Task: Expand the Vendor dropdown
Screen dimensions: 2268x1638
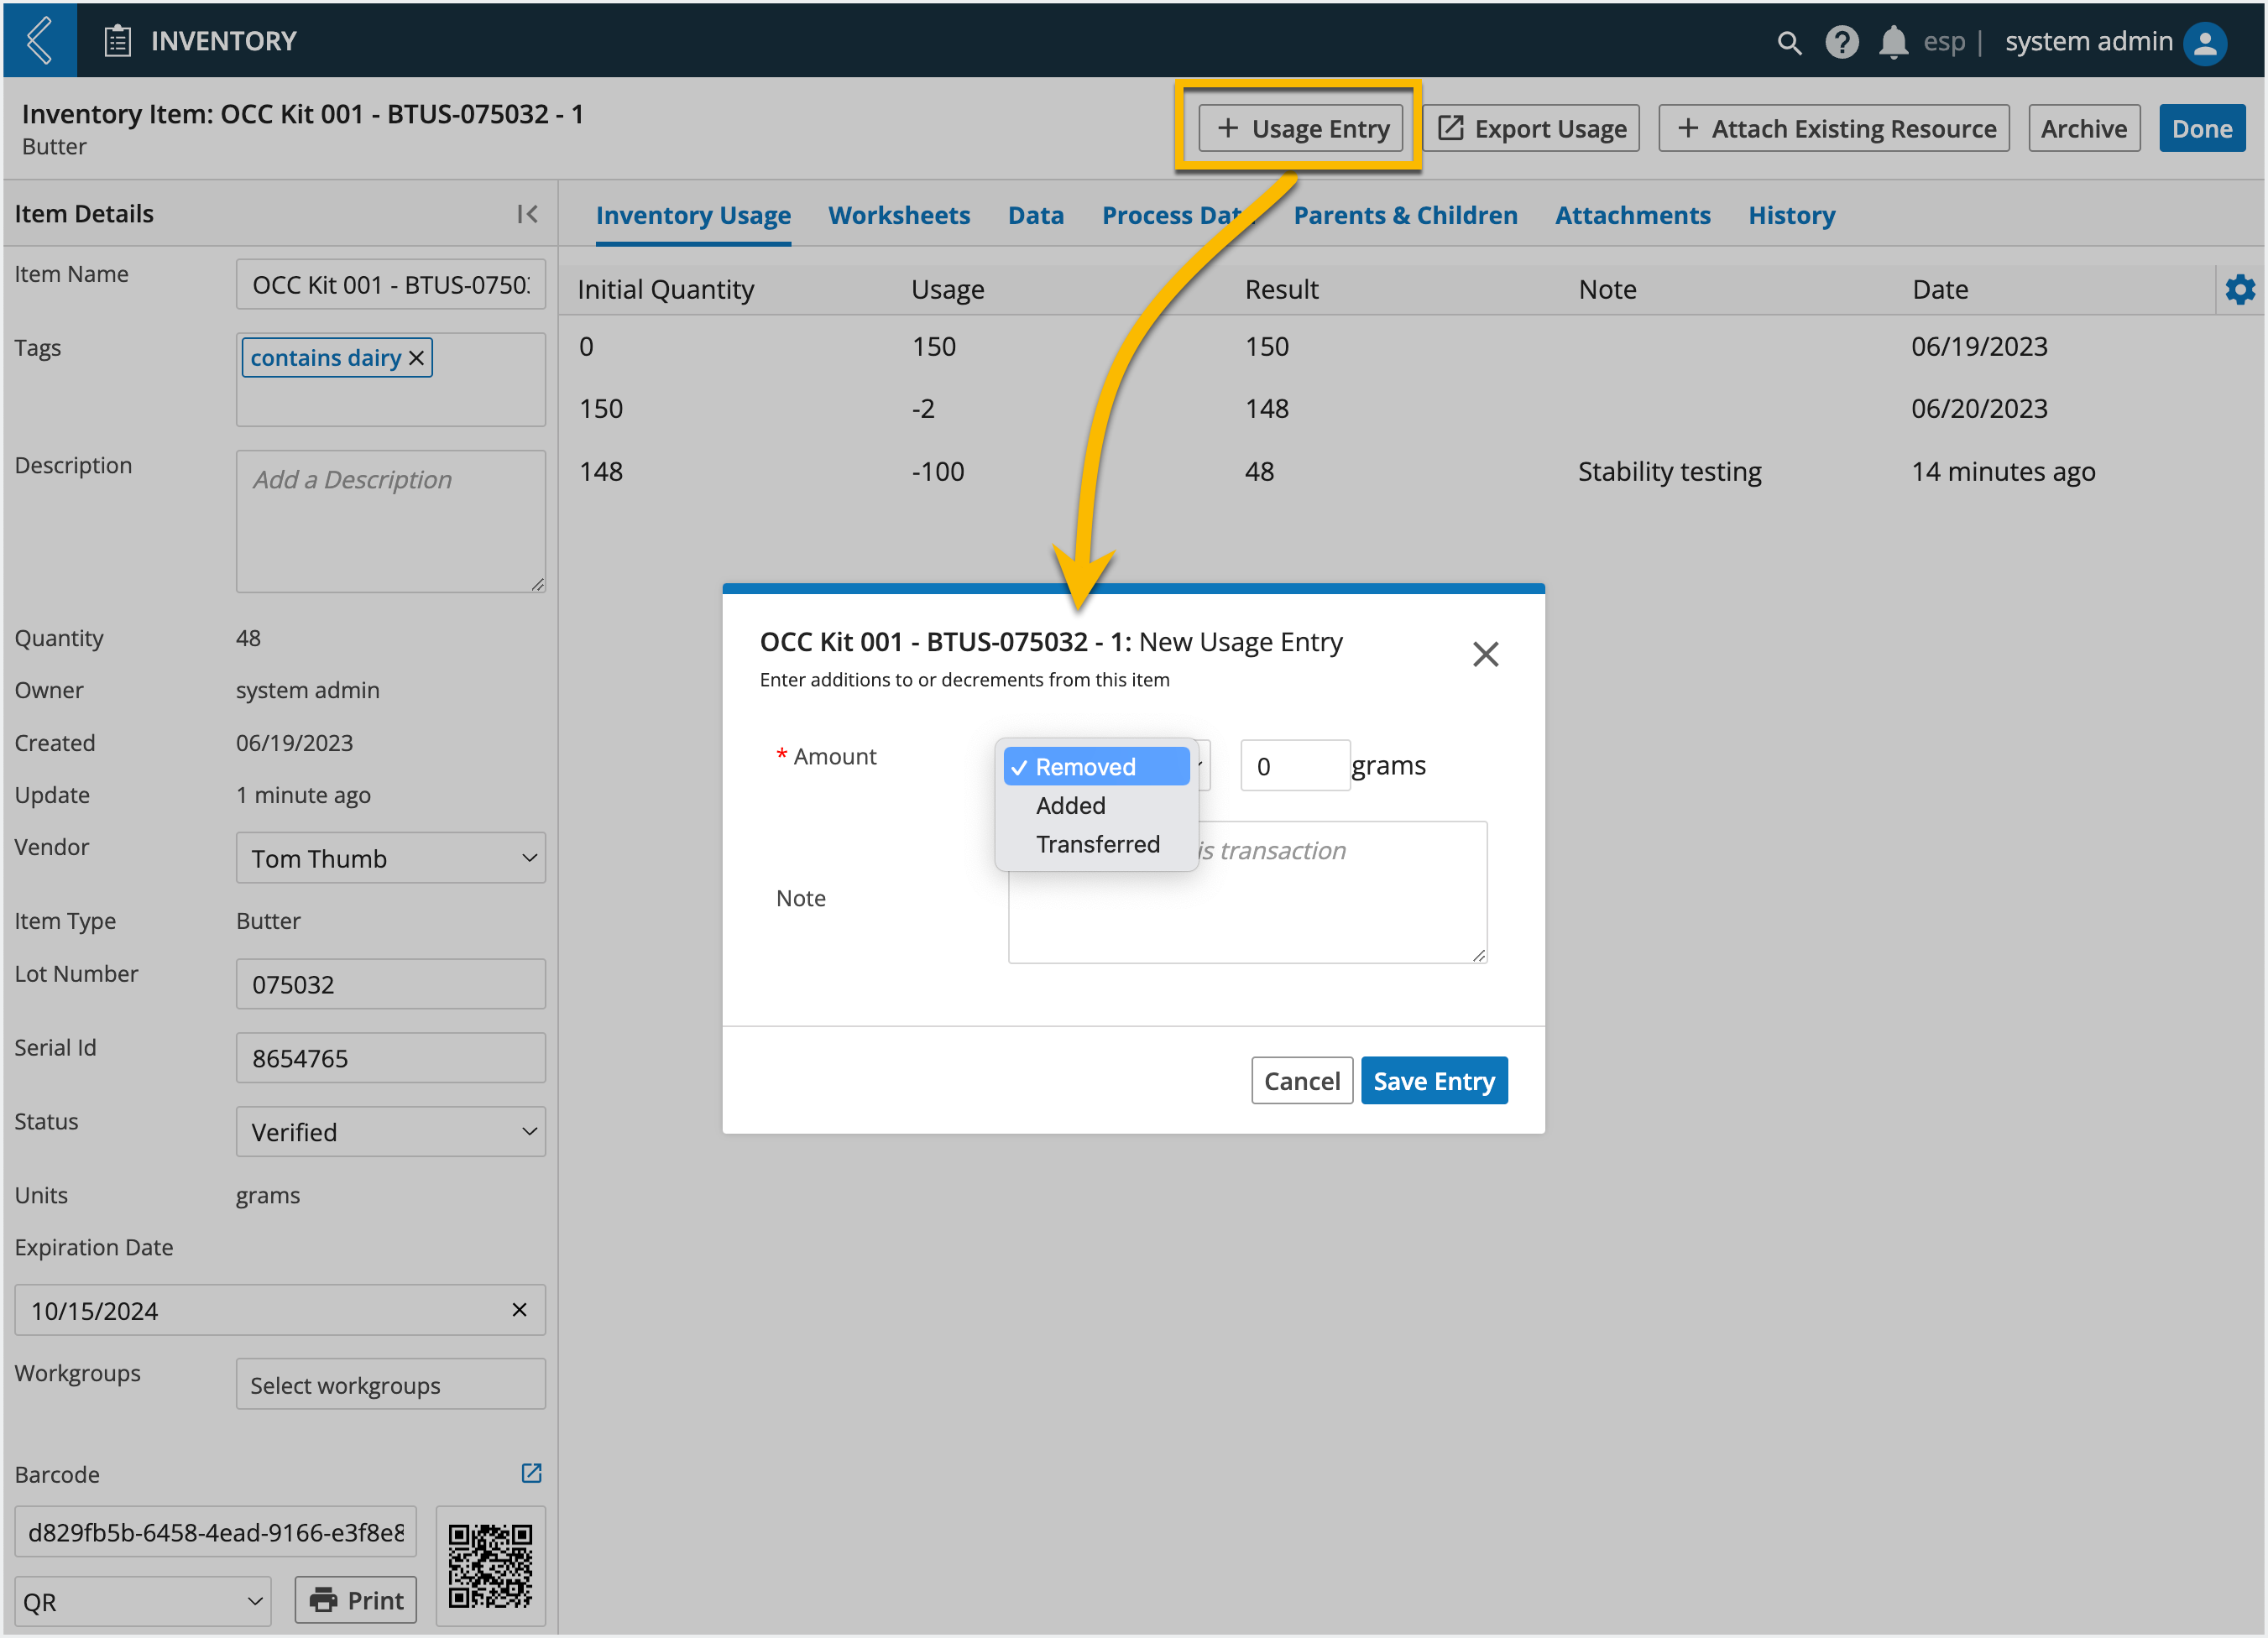Action: [391, 858]
